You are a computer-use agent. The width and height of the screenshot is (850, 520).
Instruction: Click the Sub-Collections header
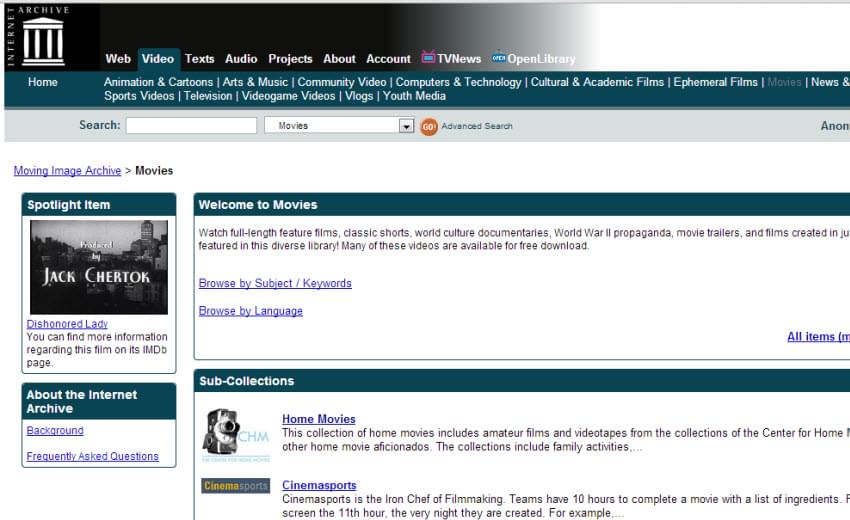tap(247, 381)
